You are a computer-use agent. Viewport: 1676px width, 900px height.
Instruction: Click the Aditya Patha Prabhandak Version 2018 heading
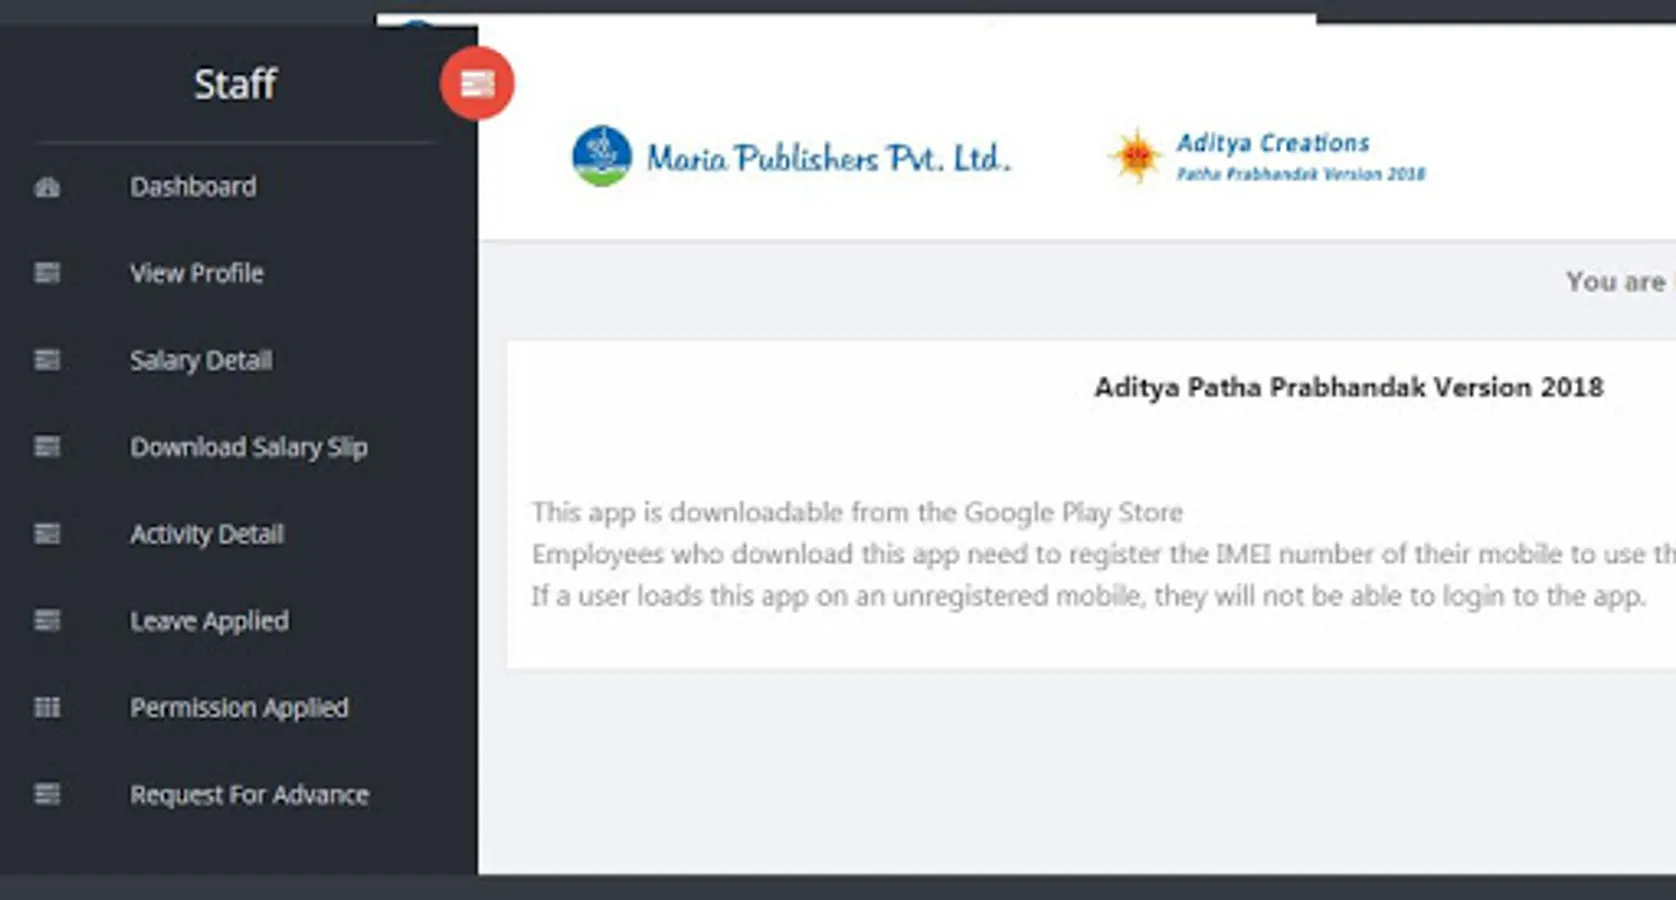pyautogui.click(x=1349, y=388)
